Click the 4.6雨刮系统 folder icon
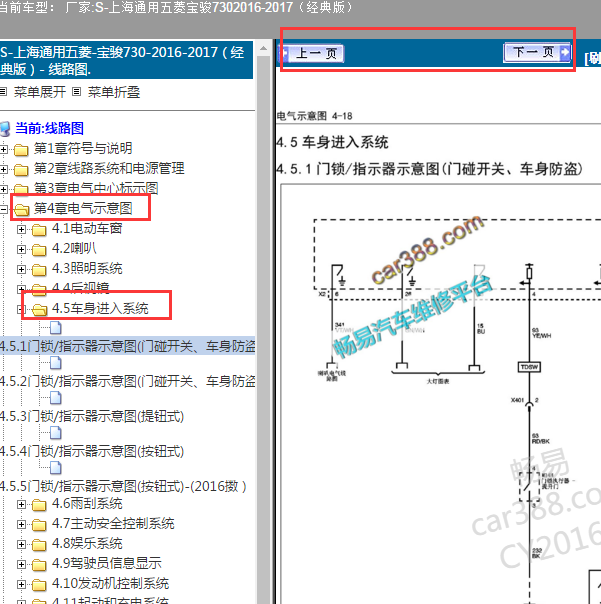The height and width of the screenshot is (604, 601). tap(39, 505)
